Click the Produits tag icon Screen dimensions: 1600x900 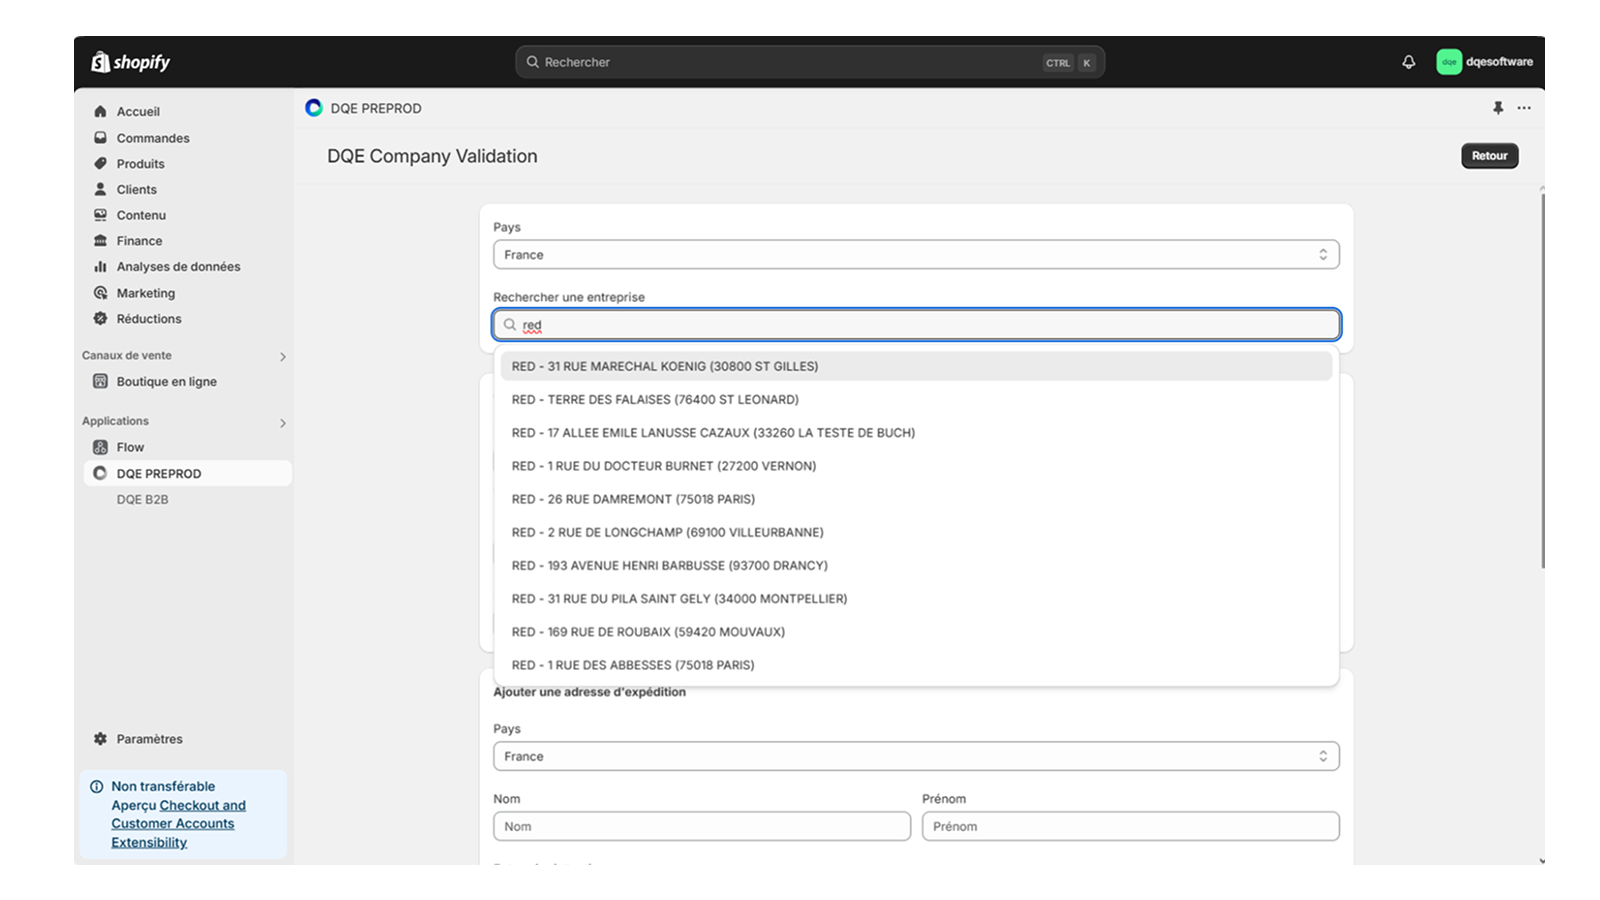100,164
